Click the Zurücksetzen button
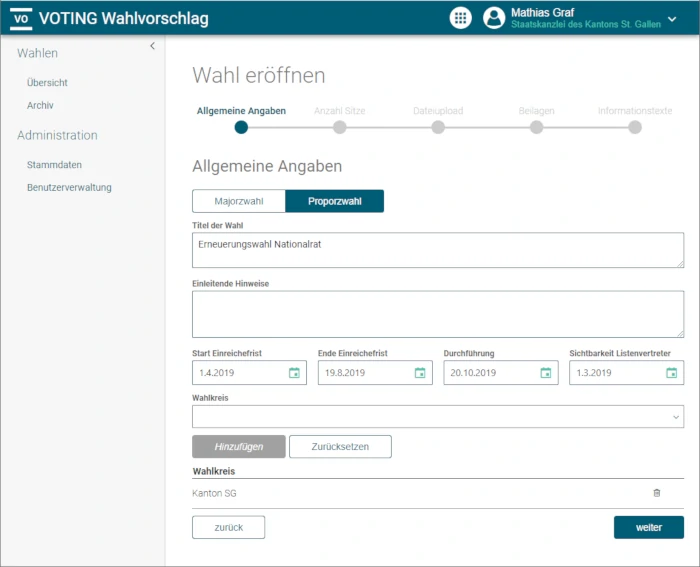 340,447
